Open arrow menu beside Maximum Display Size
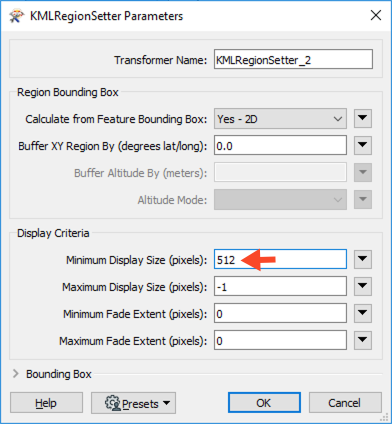 coord(363,286)
